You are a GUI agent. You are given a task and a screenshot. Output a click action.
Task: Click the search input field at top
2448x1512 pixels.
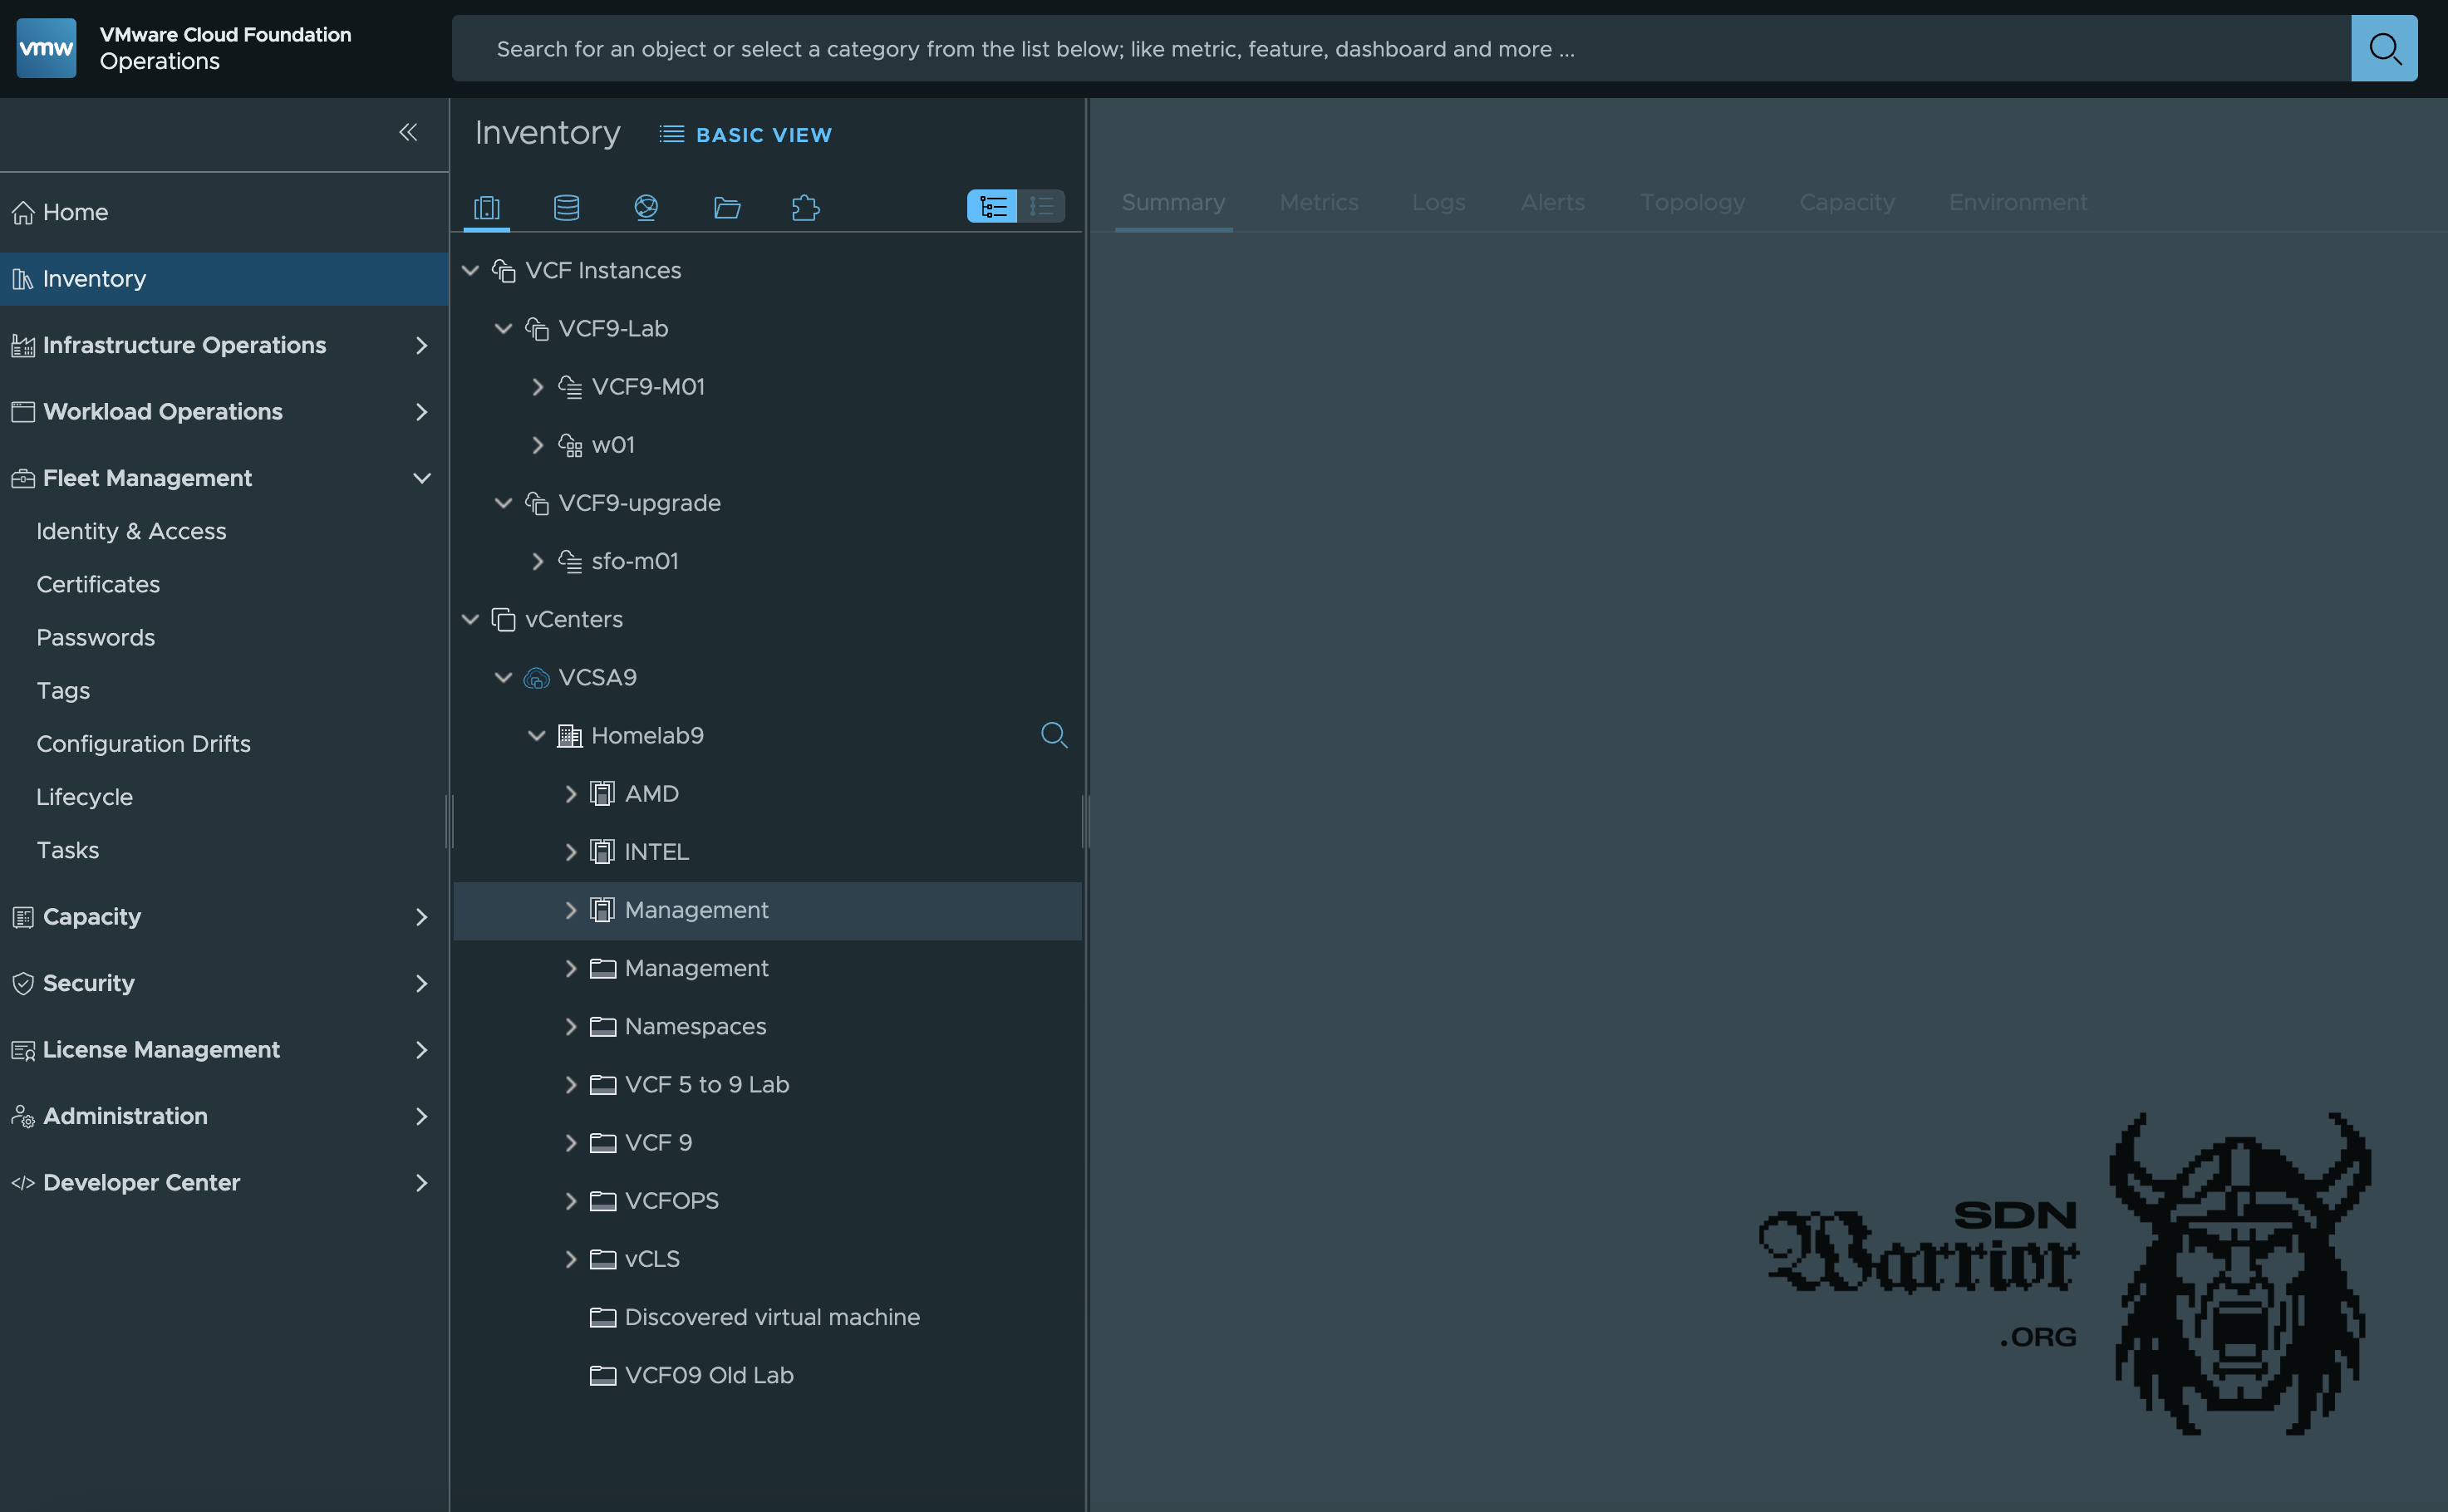(1400, 48)
